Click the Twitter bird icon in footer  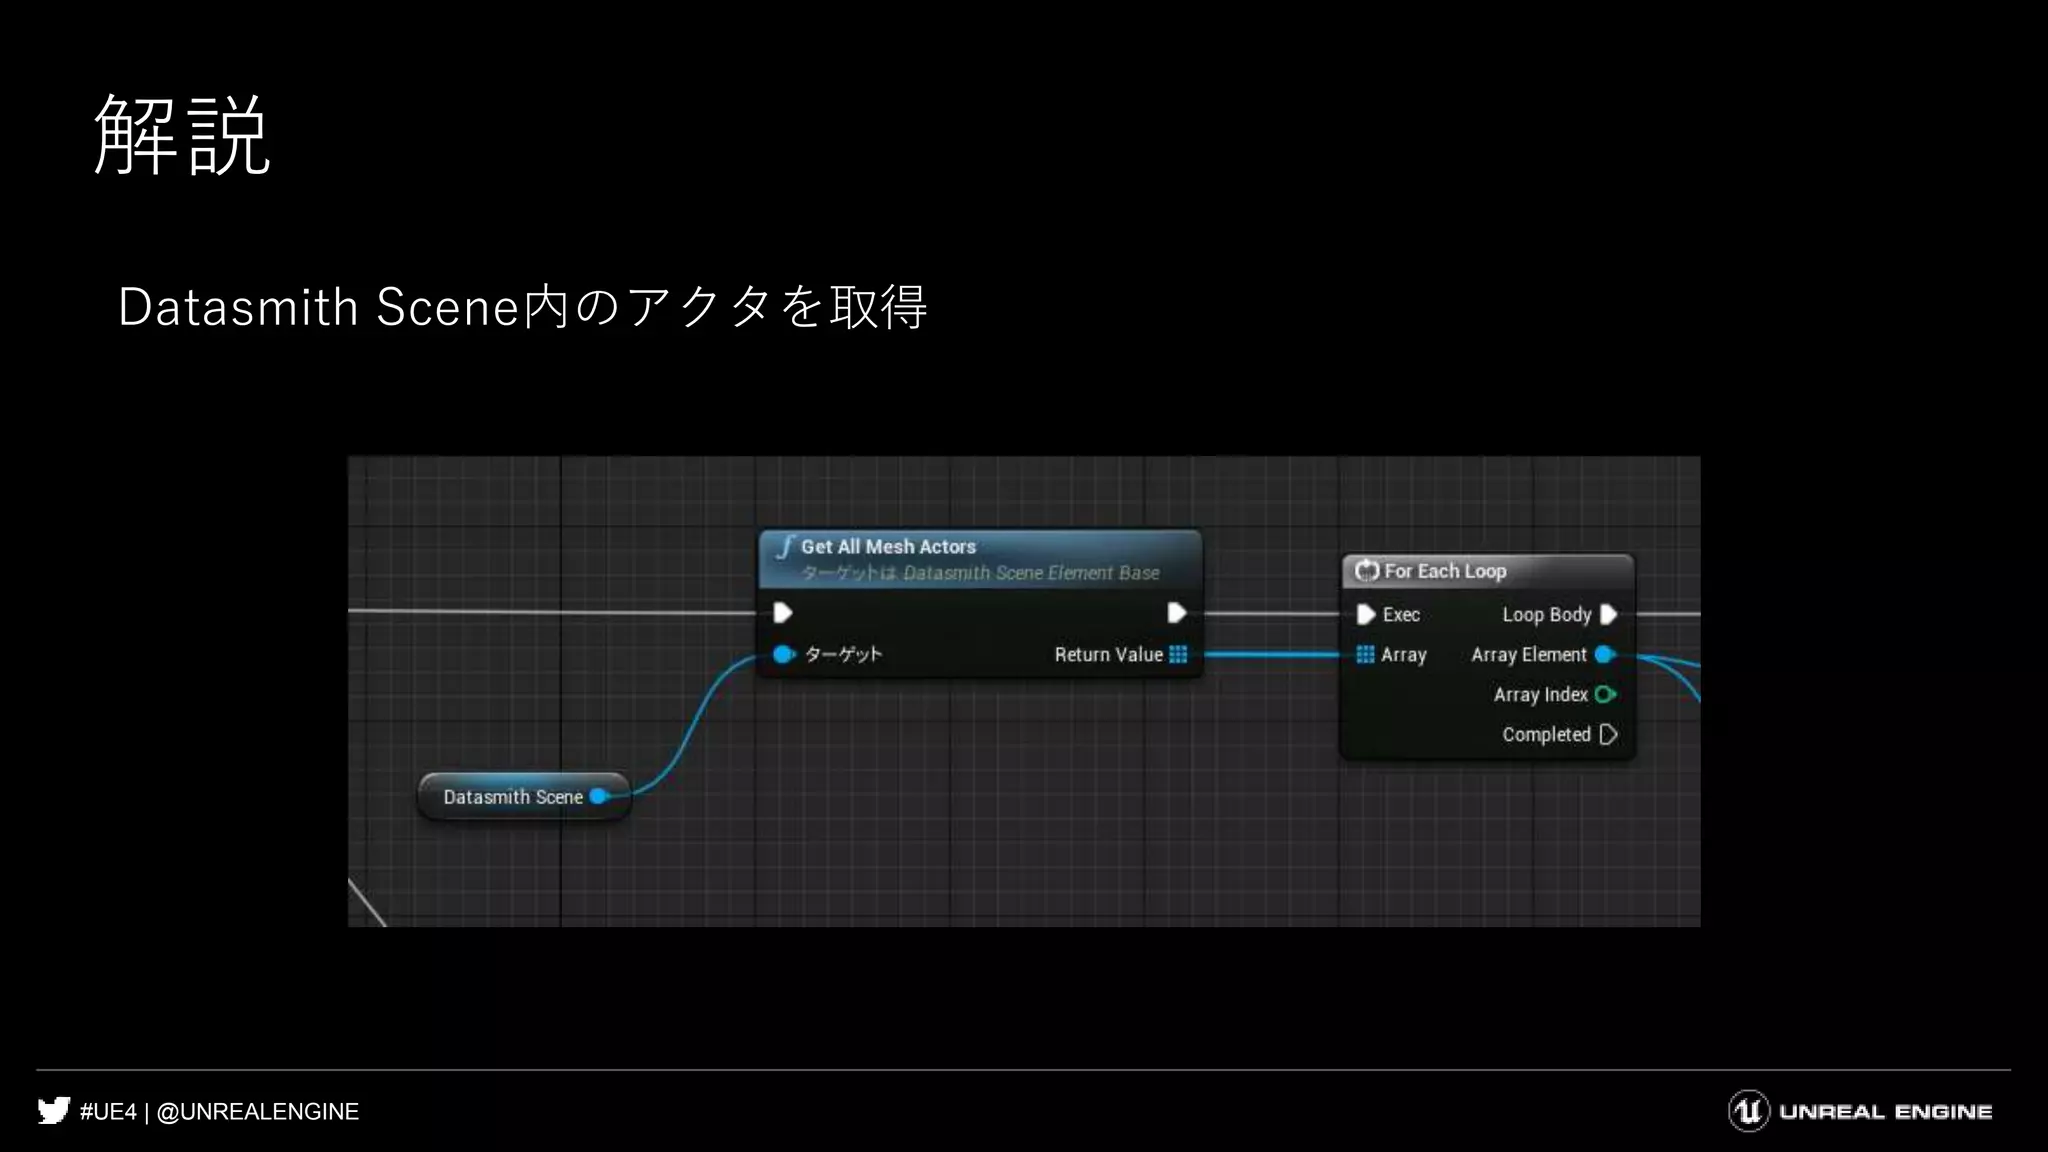(54, 1111)
